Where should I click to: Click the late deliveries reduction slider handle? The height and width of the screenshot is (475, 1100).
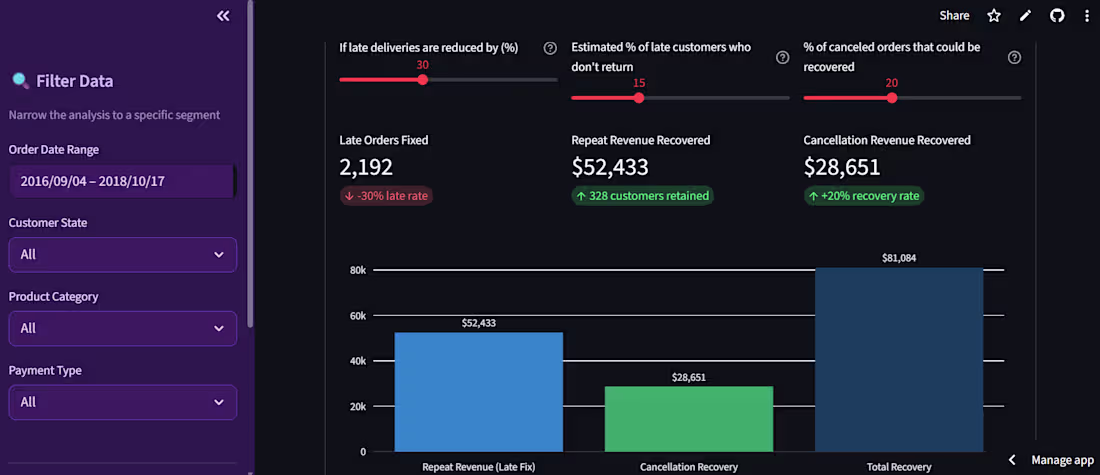coord(422,79)
